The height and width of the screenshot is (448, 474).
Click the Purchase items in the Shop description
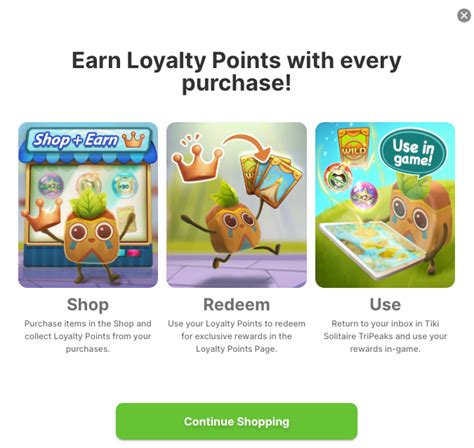88,336
